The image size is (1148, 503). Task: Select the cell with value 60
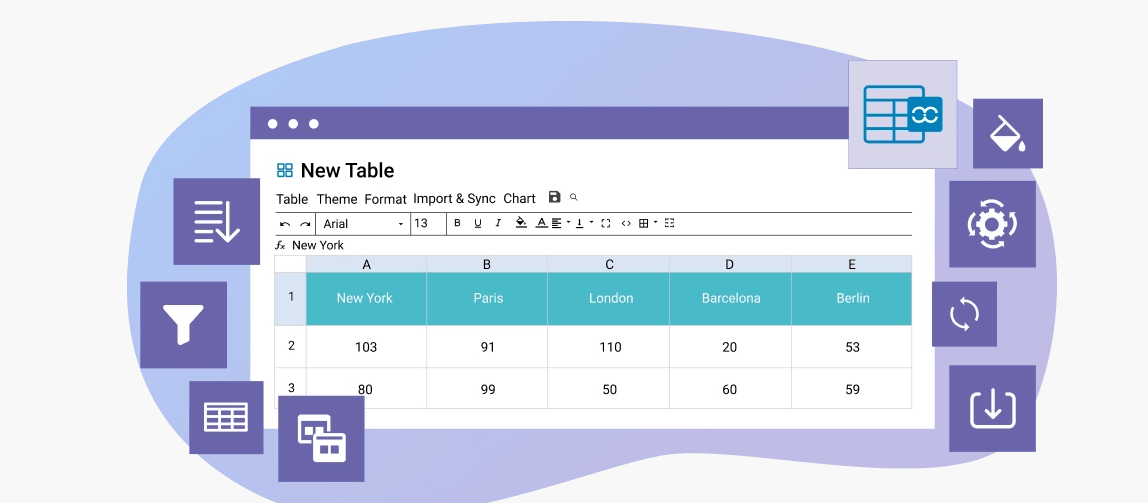(730, 389)
